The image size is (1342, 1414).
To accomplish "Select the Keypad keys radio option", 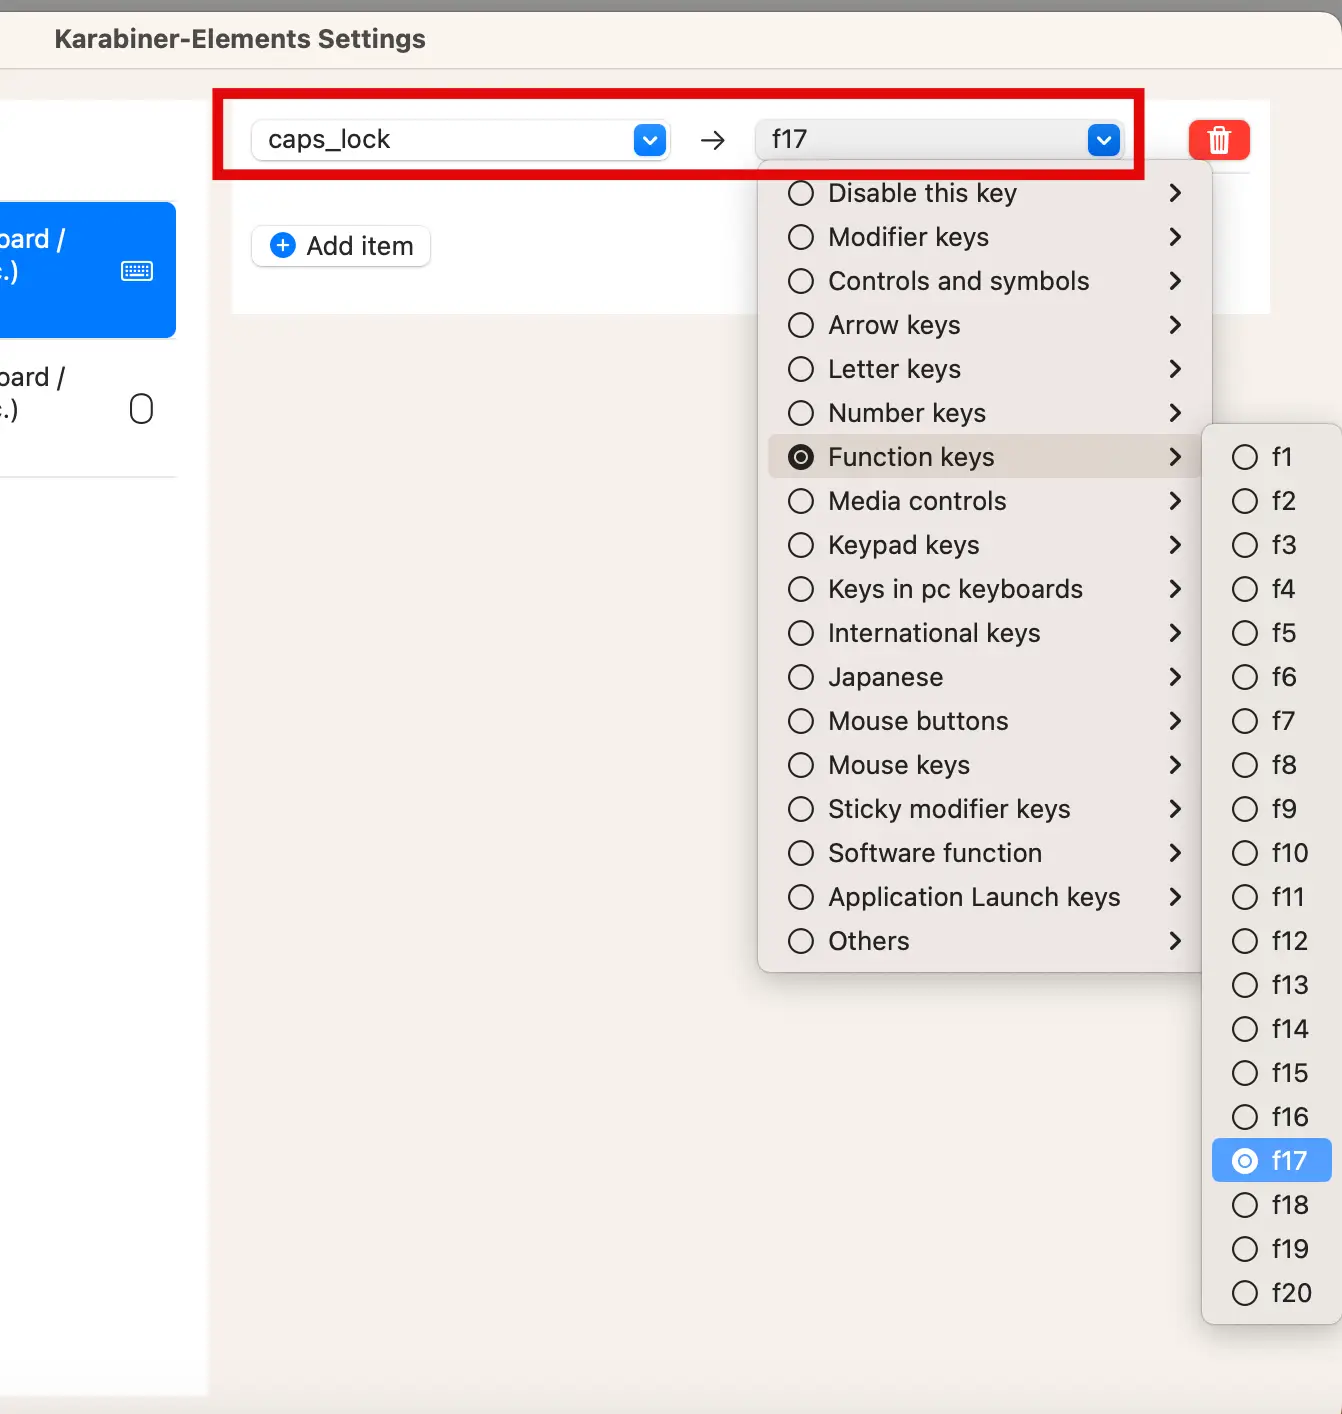I will click(x=801, y=545).
